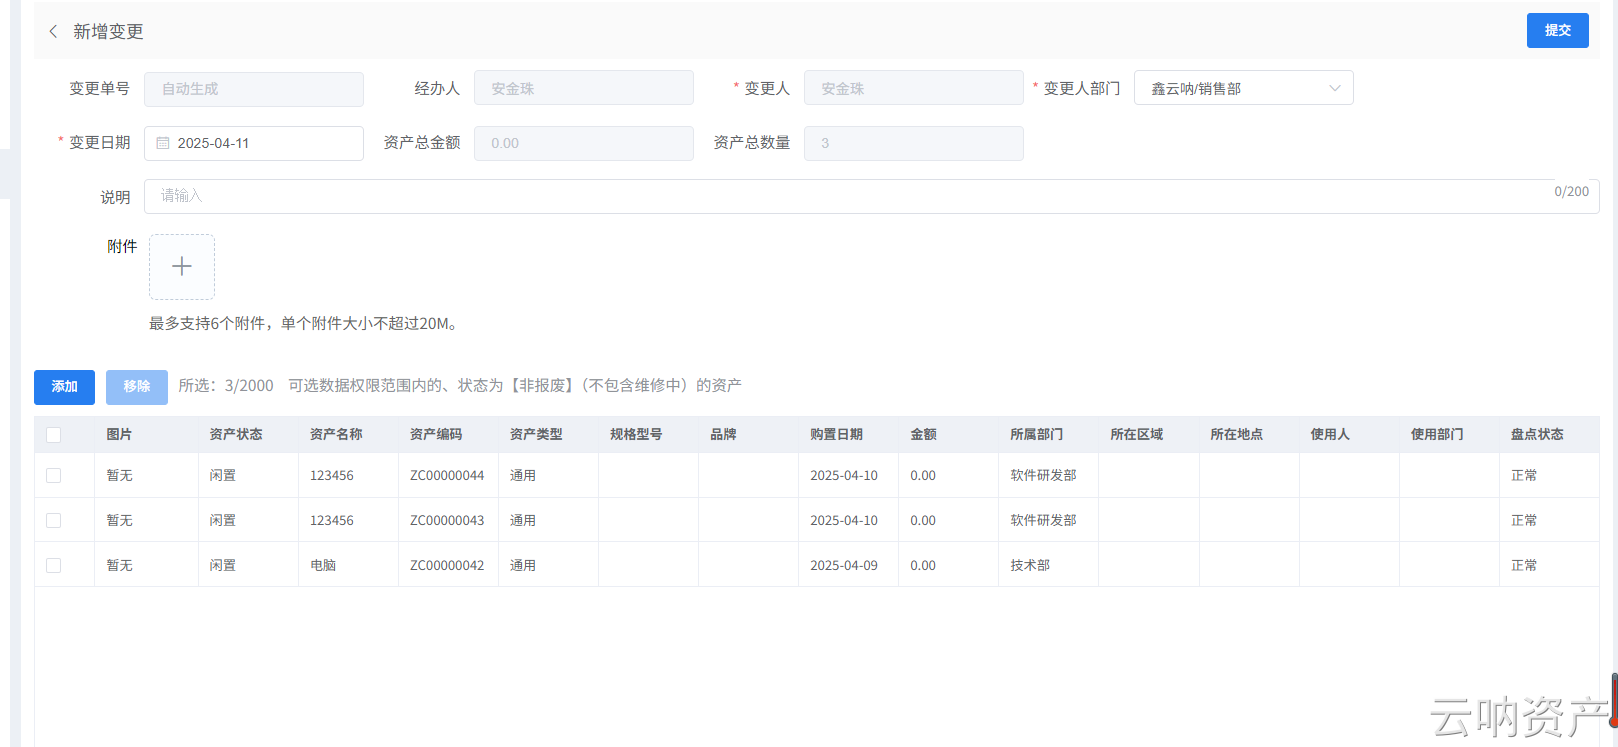This screenshot has width=1618, height=747.
Task: Click the plus icon to upload attachment
Action: tap(182, 267)
